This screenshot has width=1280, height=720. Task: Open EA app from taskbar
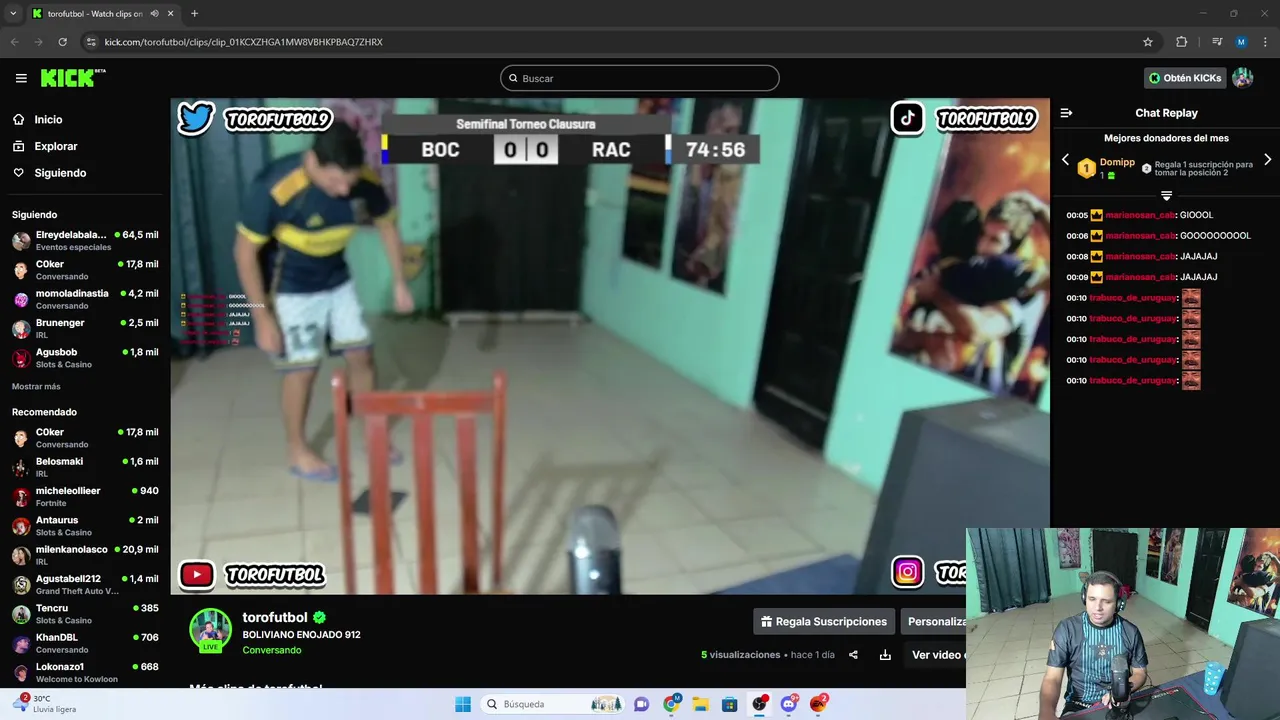[x=818, y=704]
